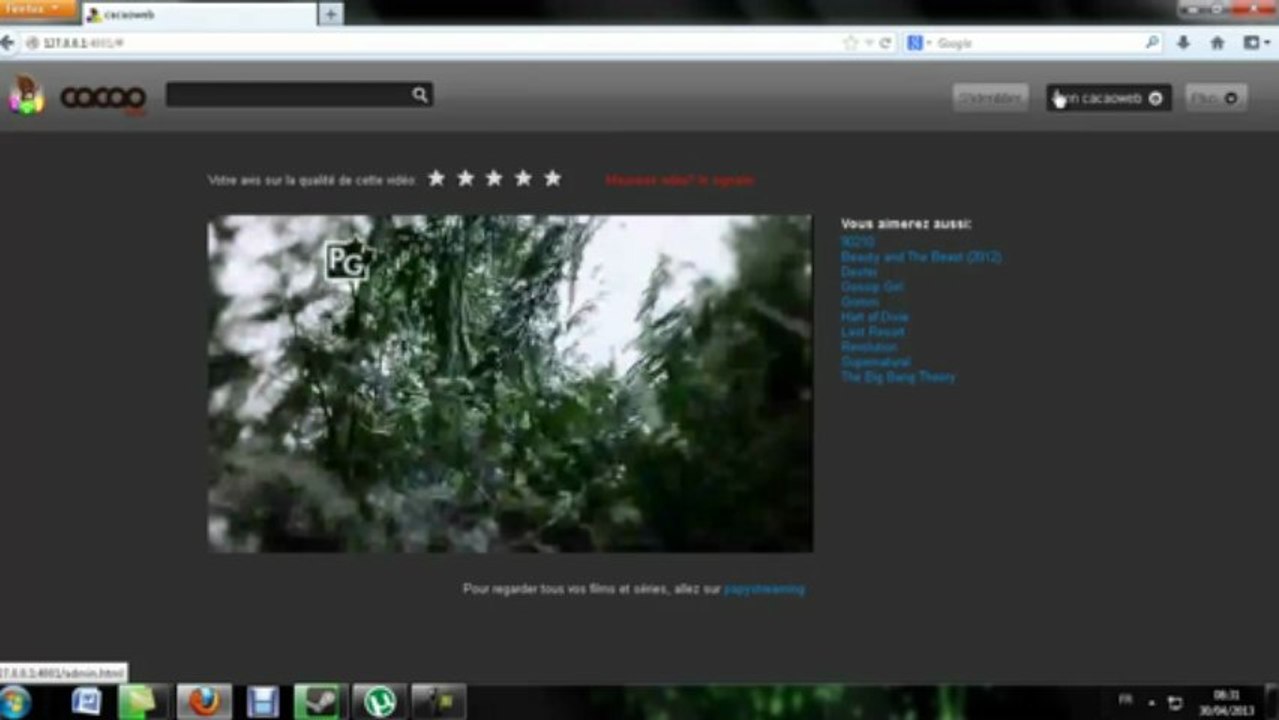This screenshot has height=720, width=1279.
Task: Click the cacaoweb mascot logo
Action: 26,96
